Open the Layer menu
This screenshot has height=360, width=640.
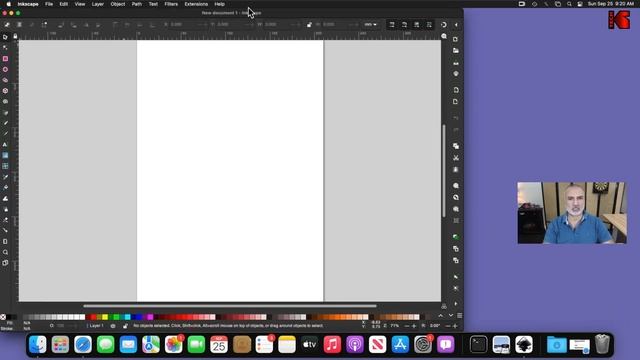point(98,4)
